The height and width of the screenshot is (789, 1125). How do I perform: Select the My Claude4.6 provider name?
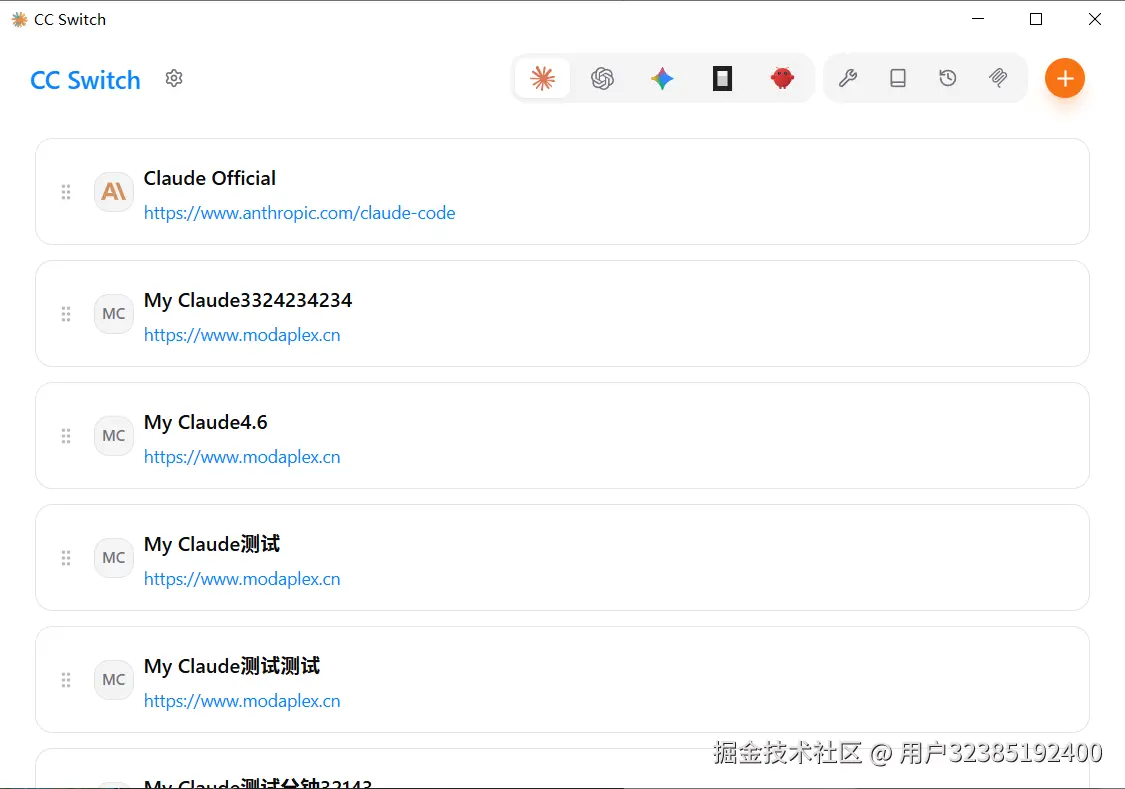[x=205, y=422]
